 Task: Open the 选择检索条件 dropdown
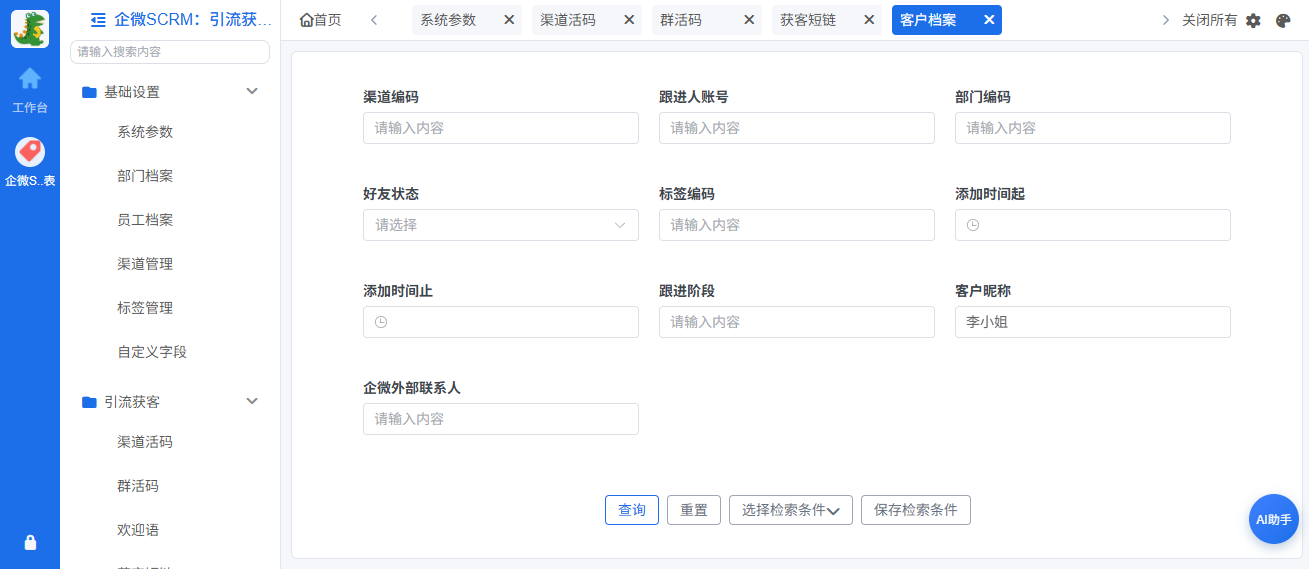point(791,510)
